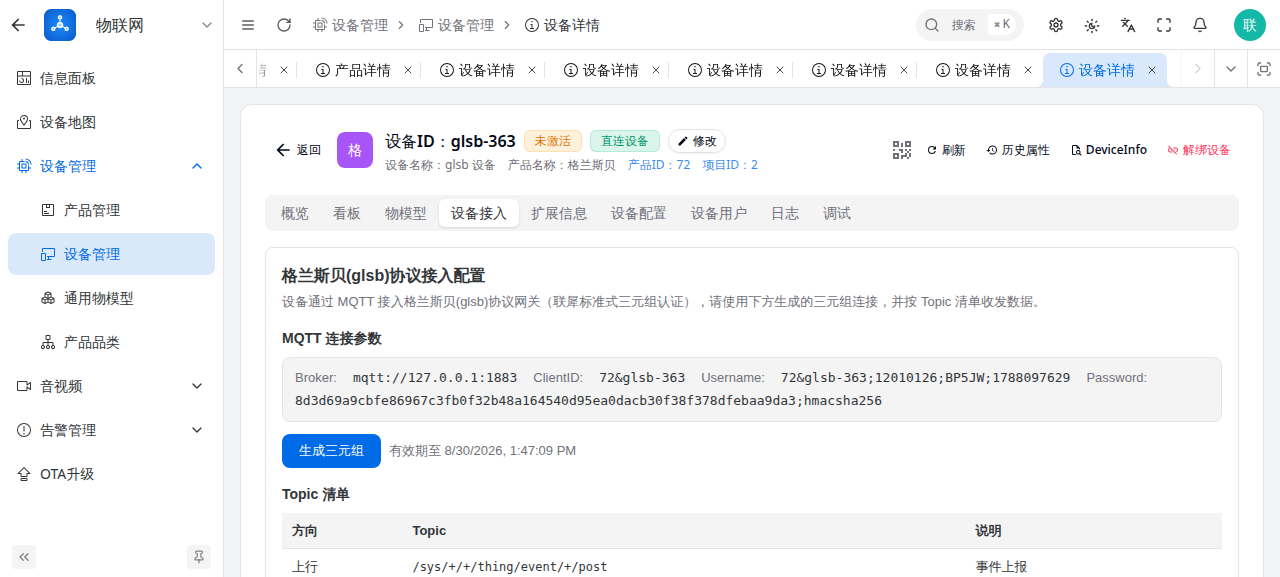Close the active 设备详情 tab

tap(1152, 70)
